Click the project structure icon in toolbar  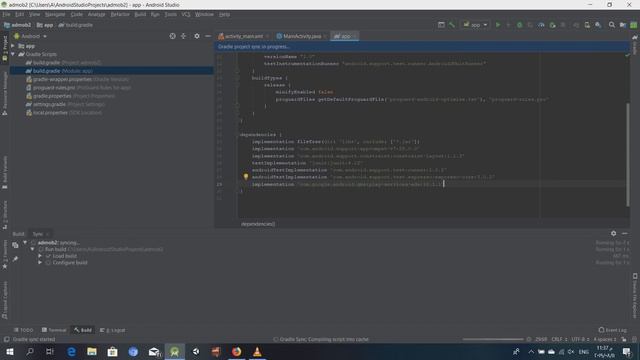tap(623, 25)
